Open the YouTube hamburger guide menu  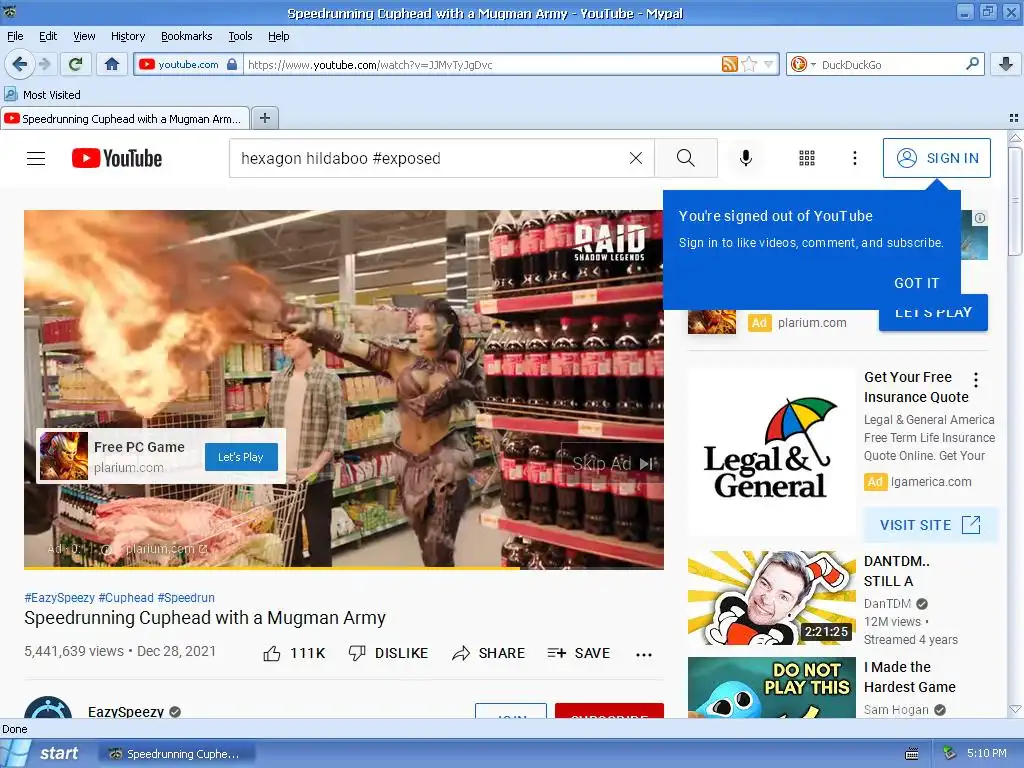point(36,158)
